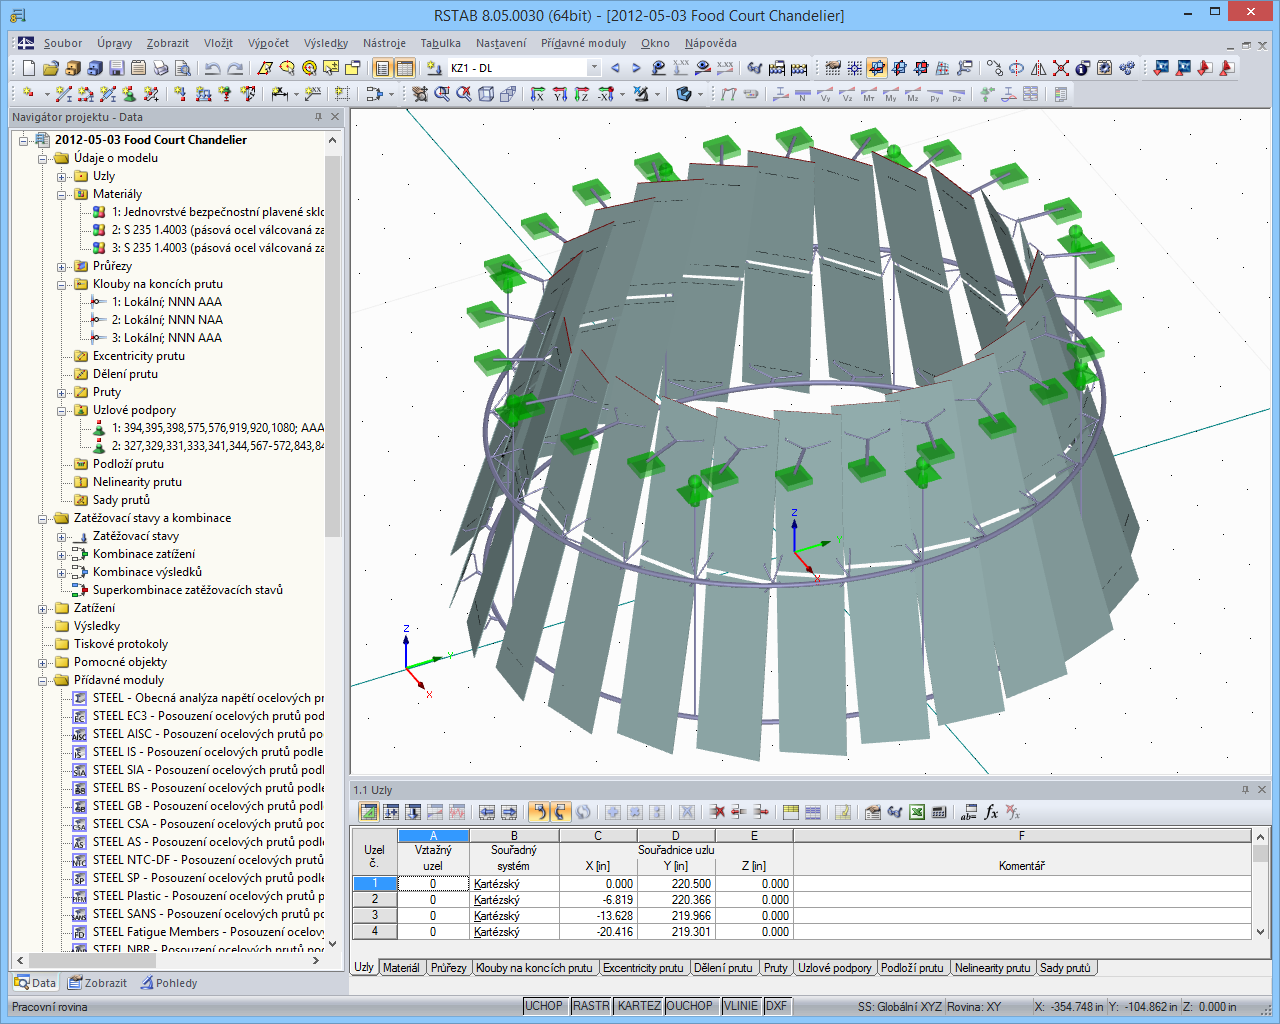Select STEEL AISC add-on module item
Screen dimensions: 1280x1024
pyautogui.click(x=208, y=734)
